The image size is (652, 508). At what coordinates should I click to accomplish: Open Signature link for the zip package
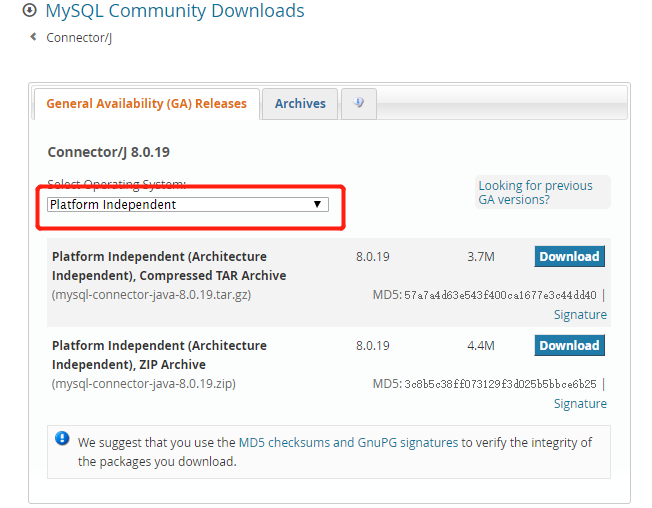[x=580, y=404]
